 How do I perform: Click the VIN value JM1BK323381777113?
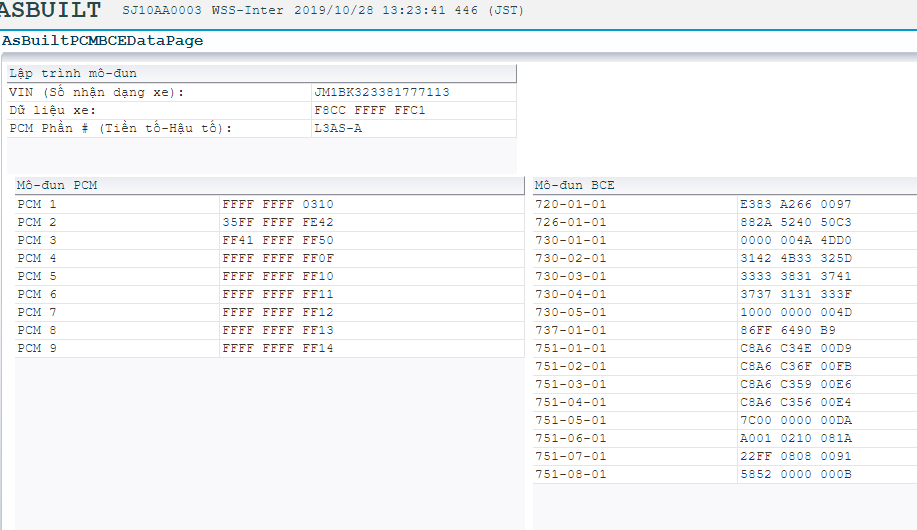point(381,92)
